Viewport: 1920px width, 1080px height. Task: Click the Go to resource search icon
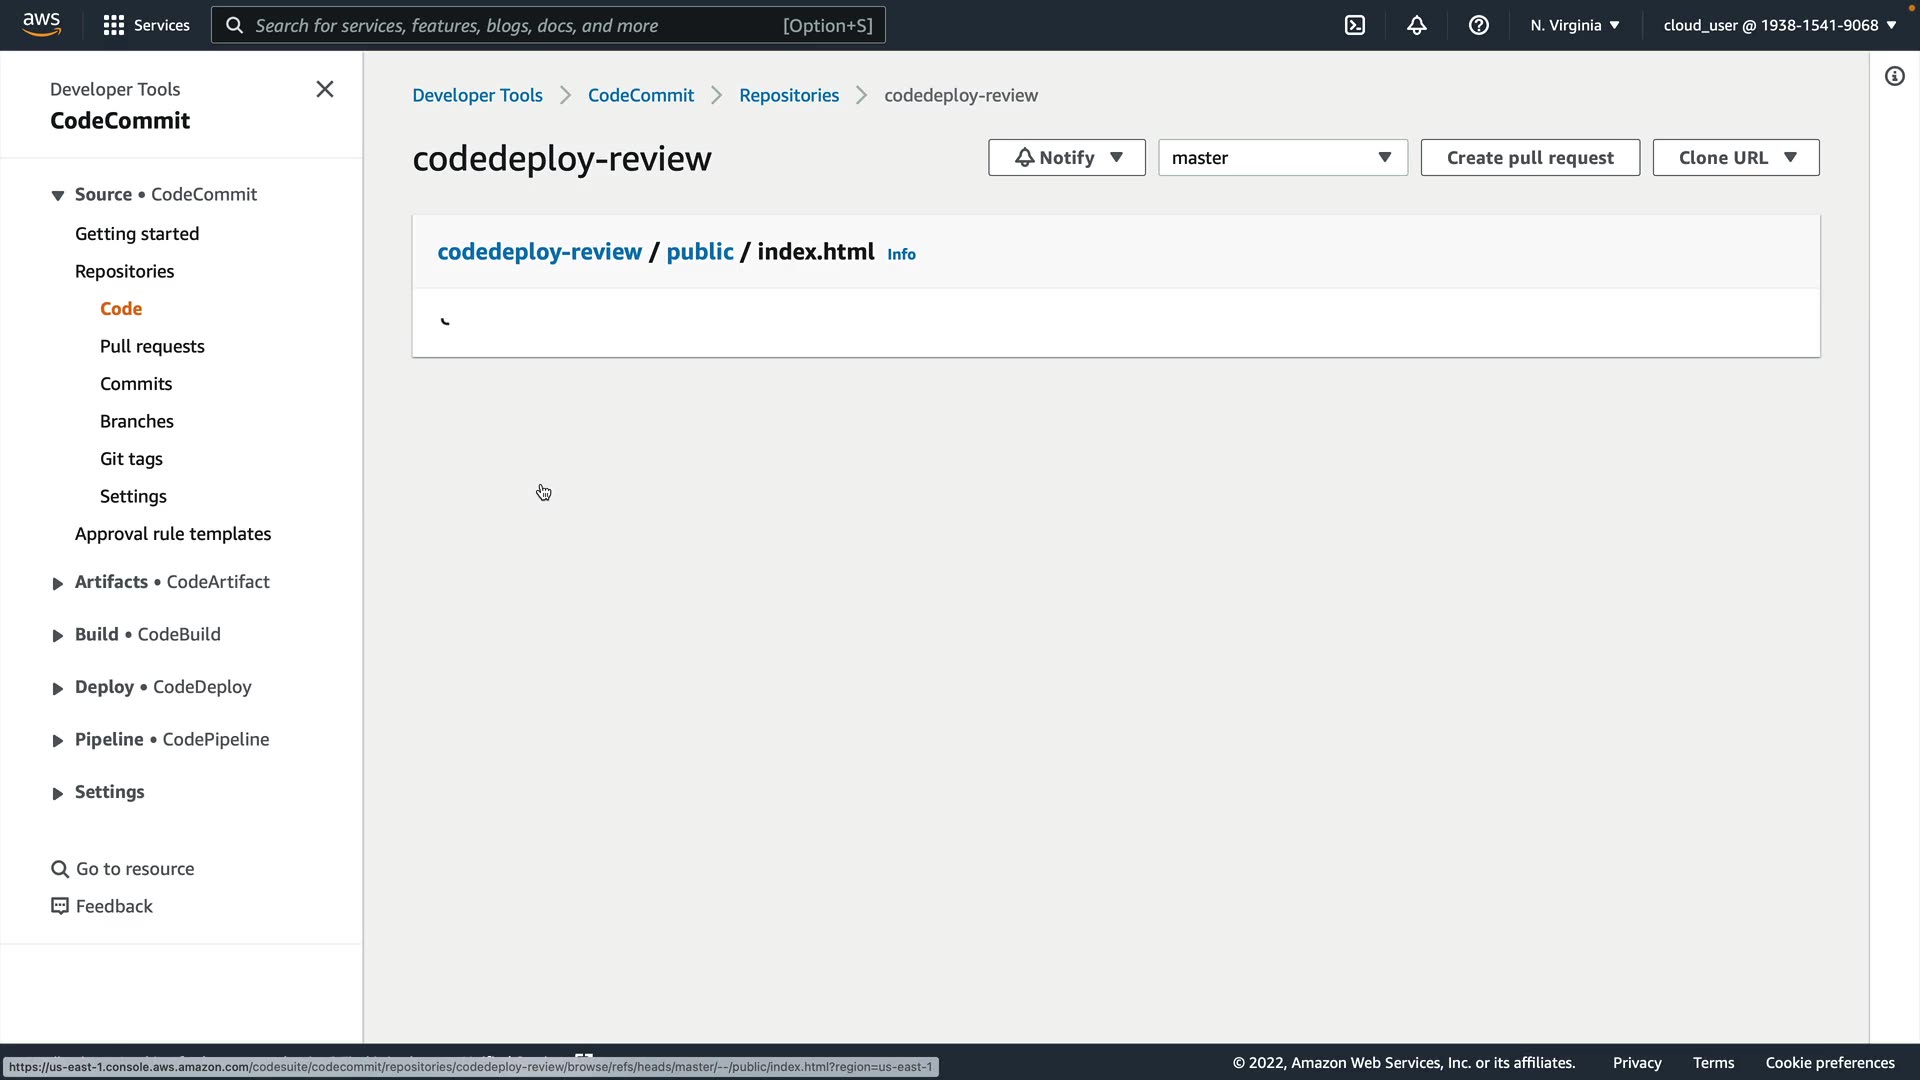pos(60,869)
